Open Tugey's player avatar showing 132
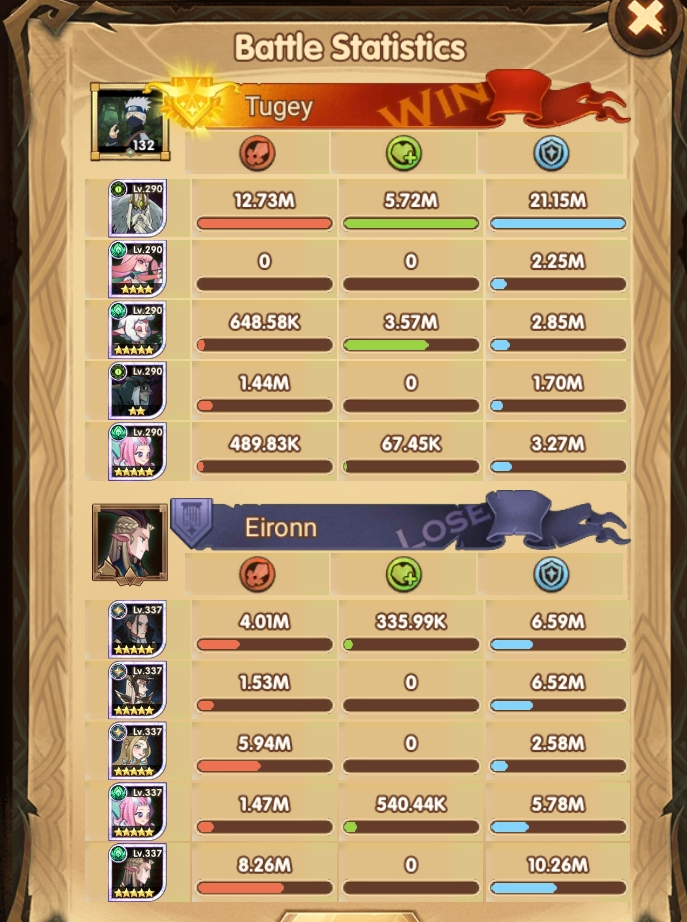 (x=130, y=122)
